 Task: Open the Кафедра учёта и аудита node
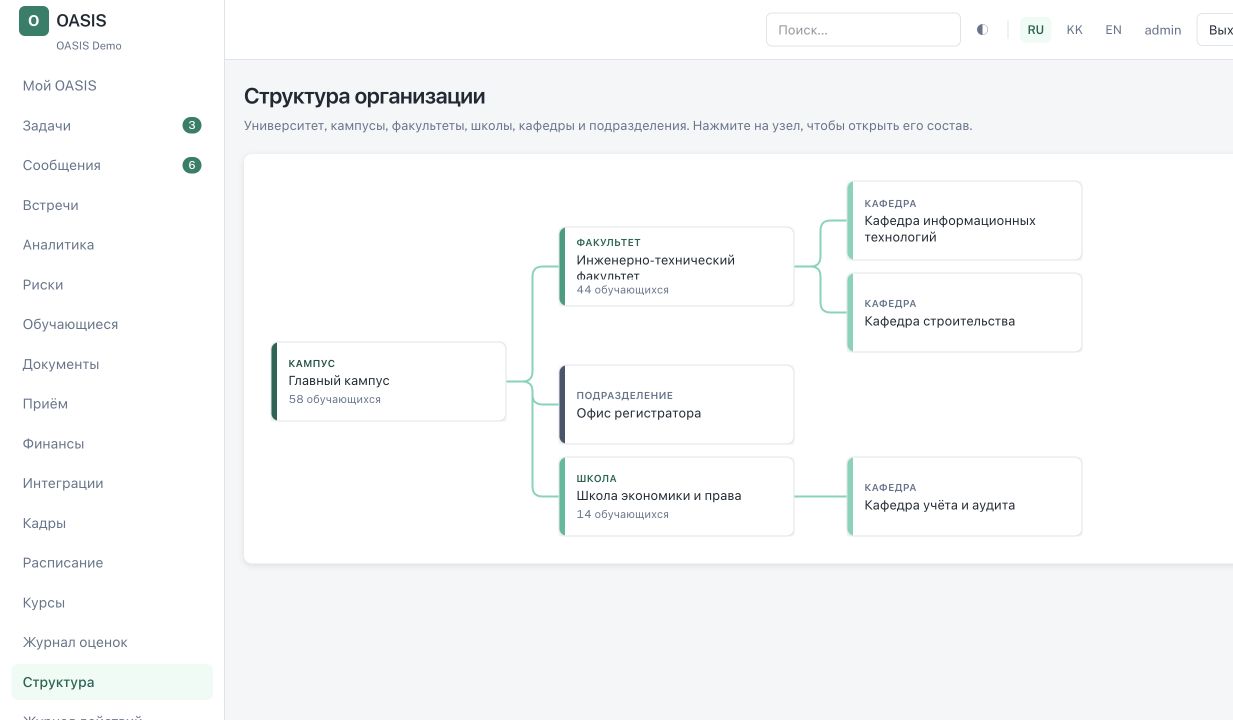[965, 496]
